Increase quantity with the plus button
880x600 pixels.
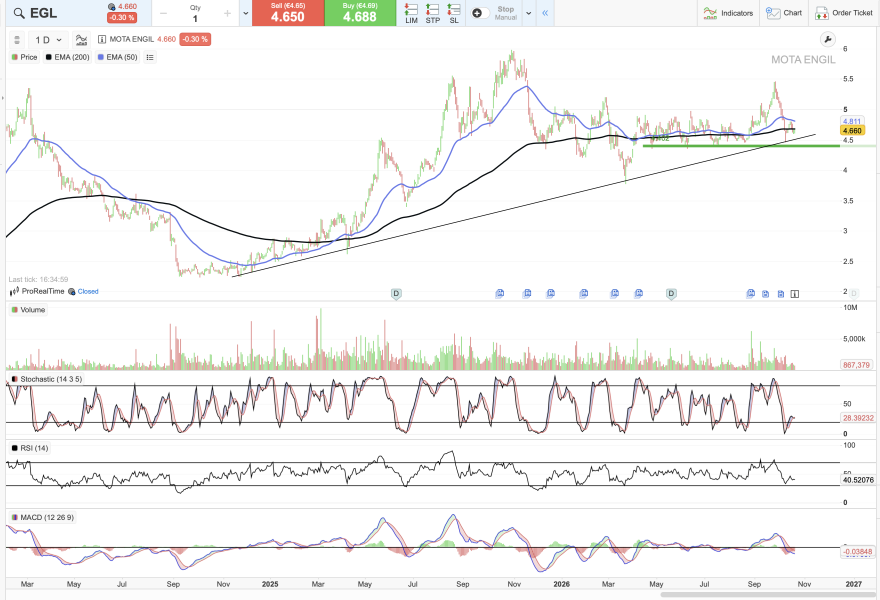(227, 13)
